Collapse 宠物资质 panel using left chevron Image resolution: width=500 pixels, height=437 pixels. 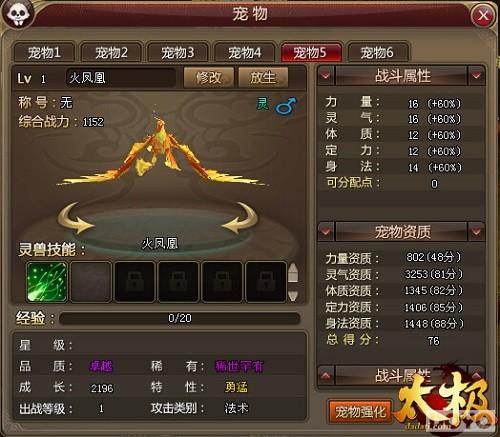[x=326, y=232]
